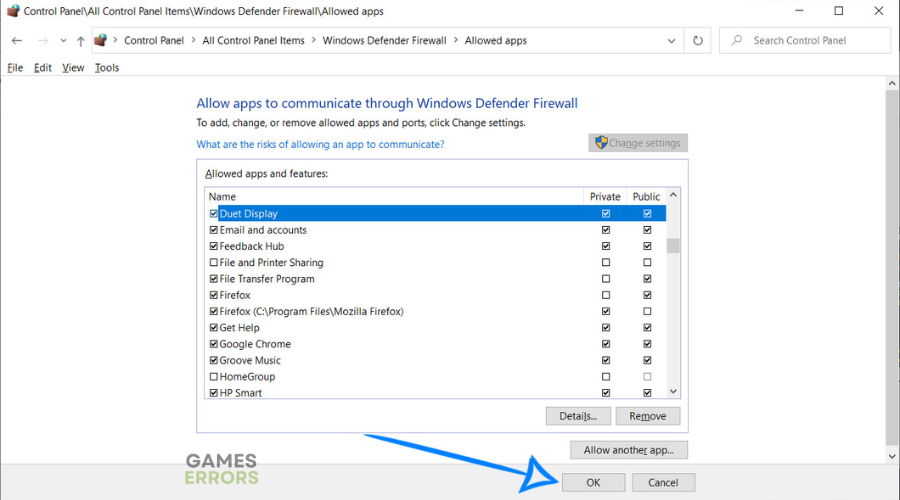Cancel the firewall changes
This screenshot has width=900, height=500.
click(663, 482)
